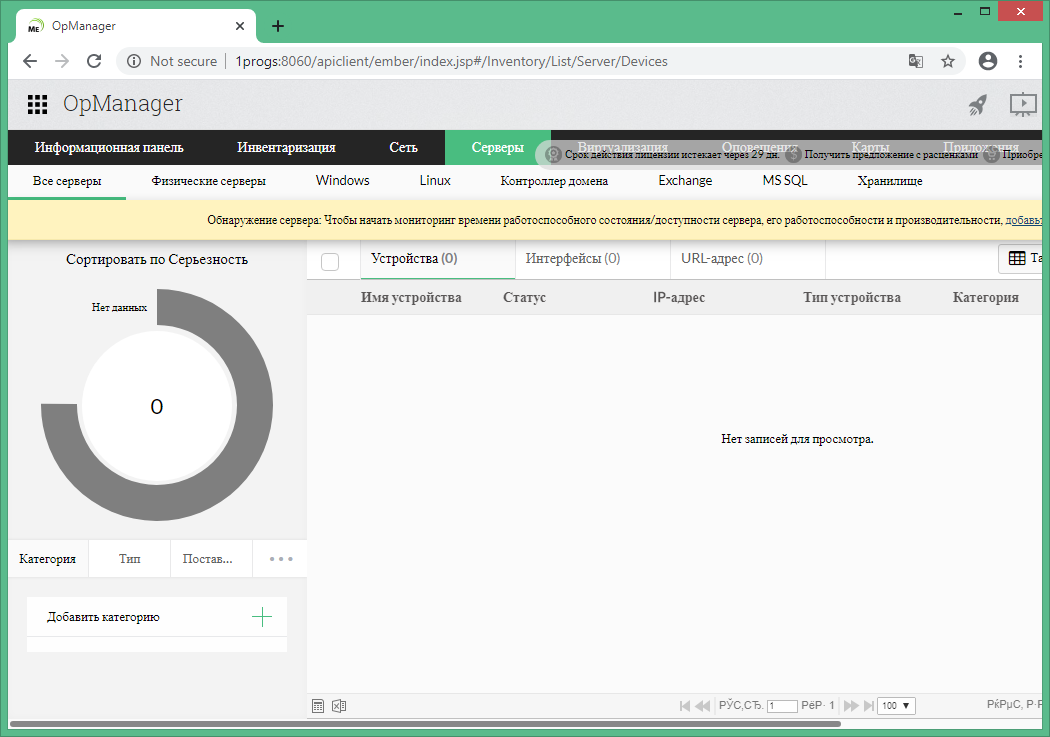Select the Устройства (0) tab
Image resolution: width=1050 pixels, height=737 pixels.
pos(437,259)
